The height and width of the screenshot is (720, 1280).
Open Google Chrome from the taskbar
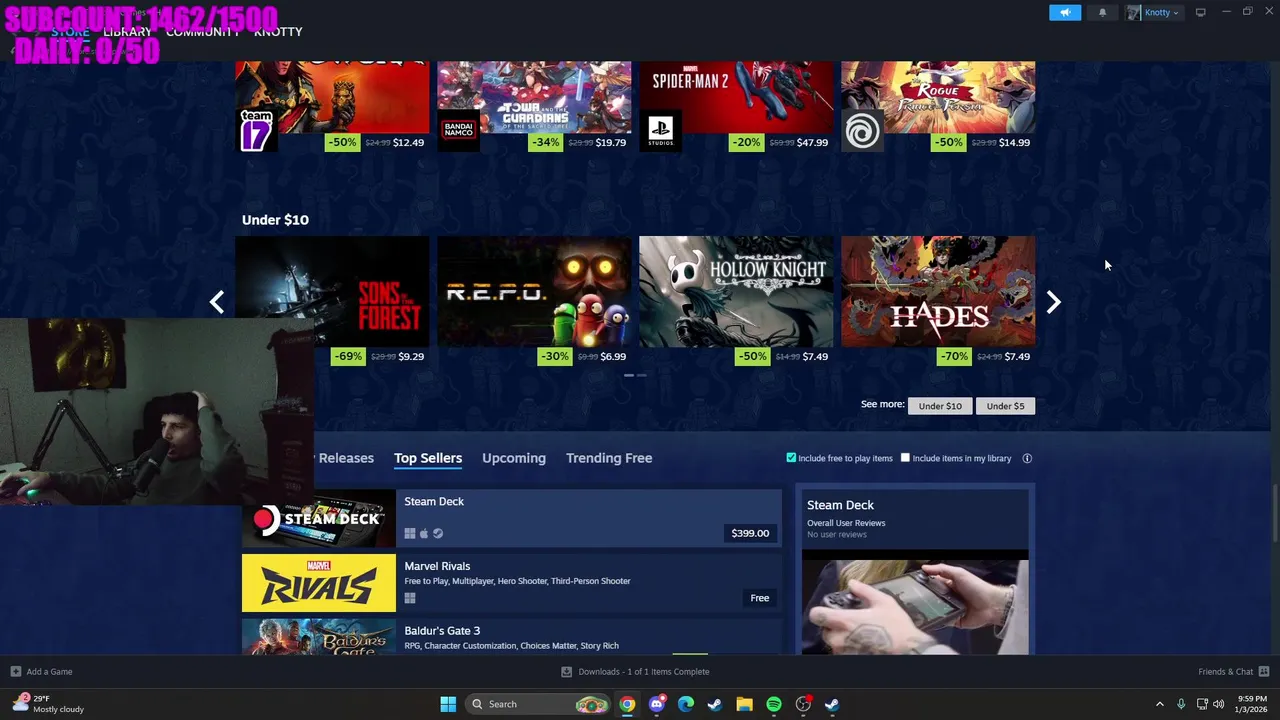pos(627,704)
